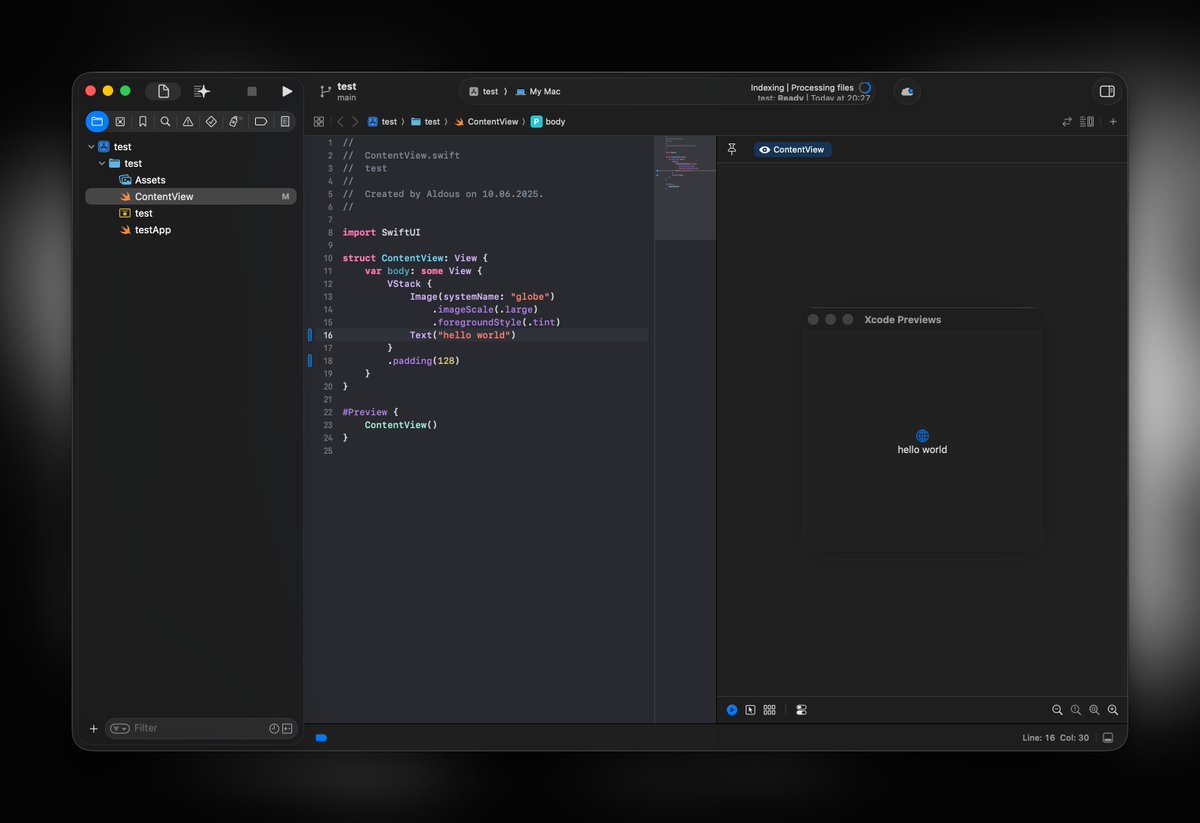Click the Run play button
Image resolution: width=1200 pixels, height=823 pixels.
(287, 91)
